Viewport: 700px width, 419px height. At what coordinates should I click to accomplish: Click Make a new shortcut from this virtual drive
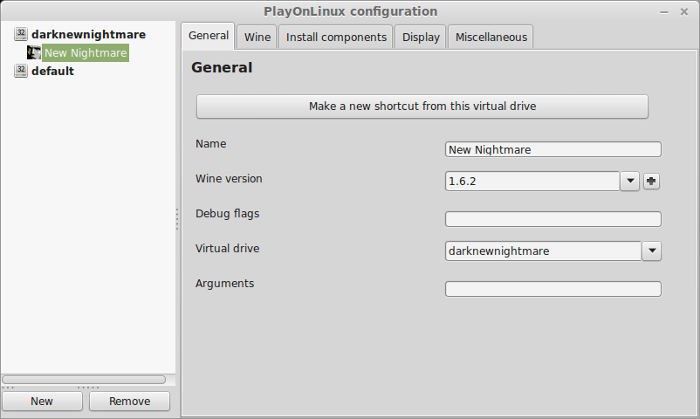point(422,106)
